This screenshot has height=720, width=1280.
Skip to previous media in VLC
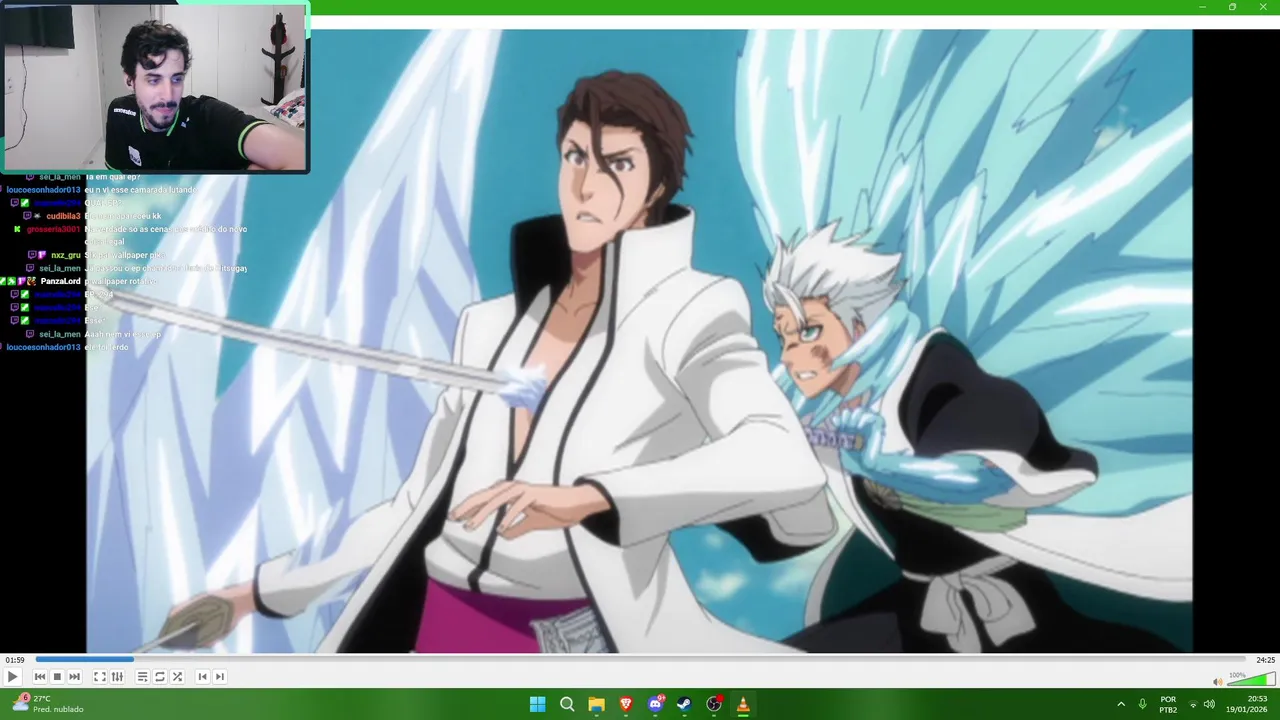click(40, 677)
